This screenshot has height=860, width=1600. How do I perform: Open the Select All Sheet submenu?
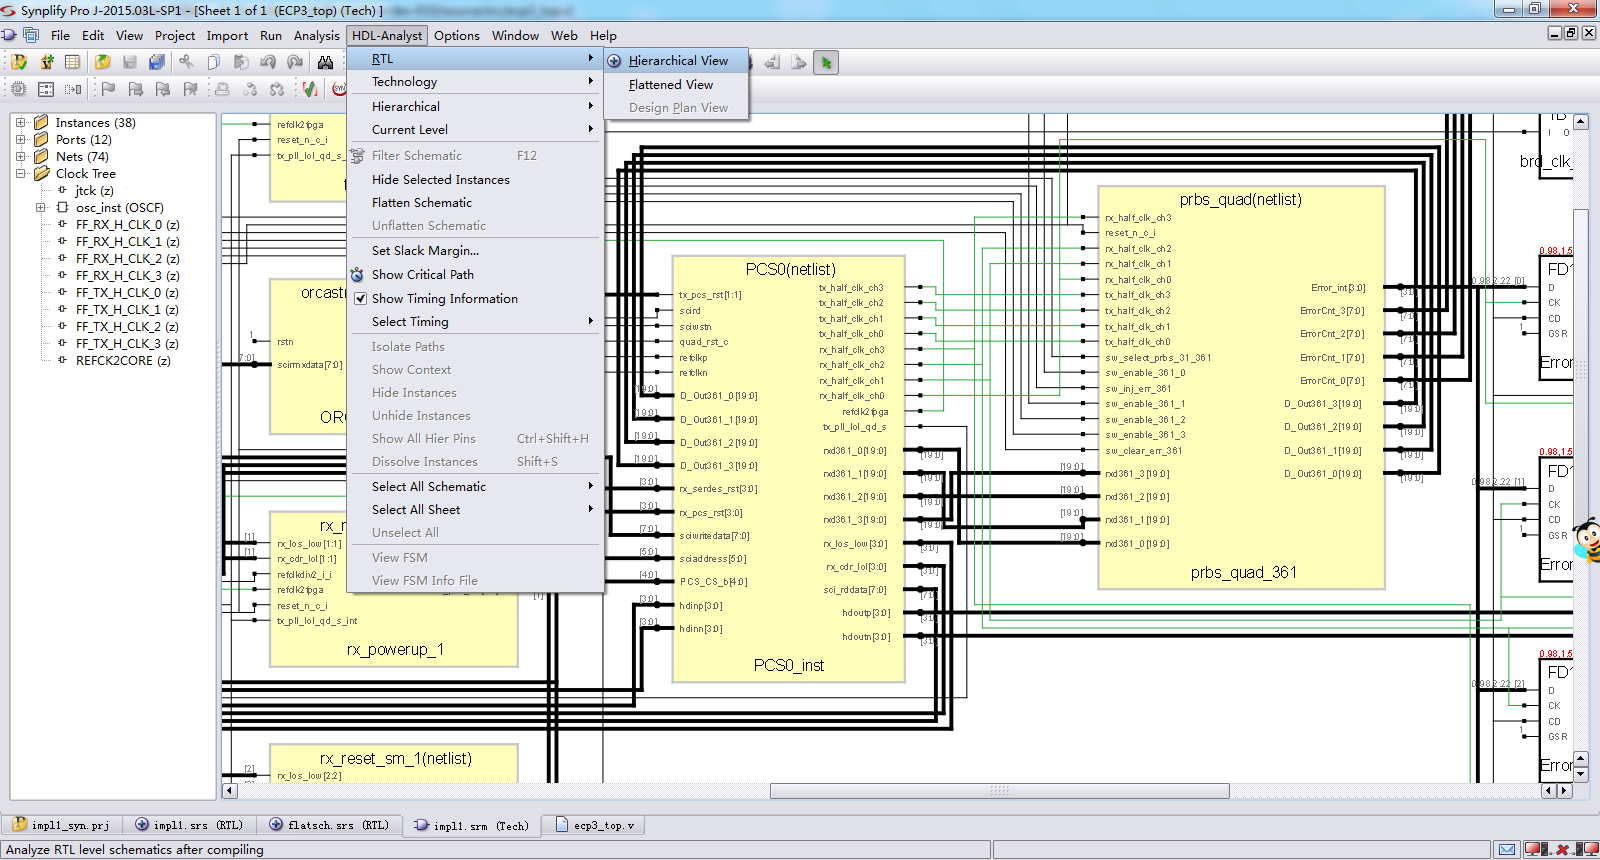click(474, 510)
